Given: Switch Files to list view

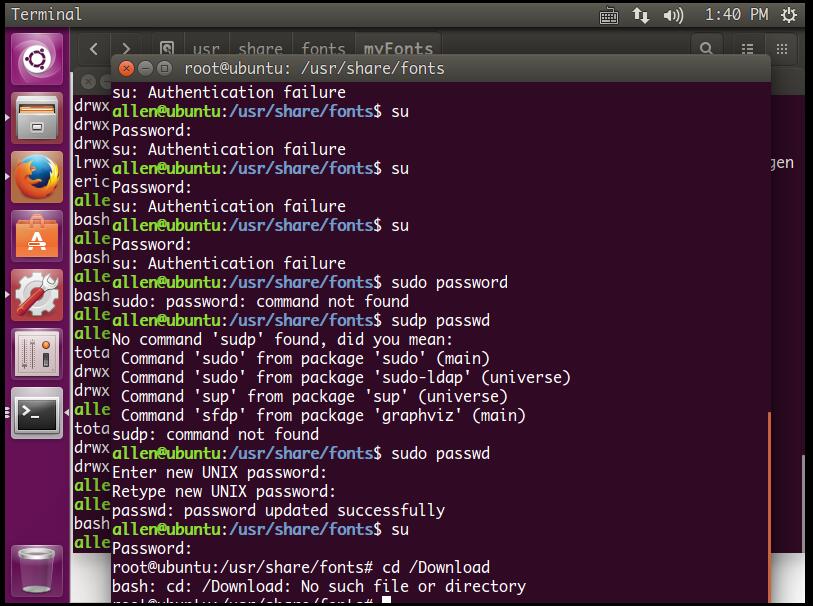Looking at the screenshot, I should pos(748,48).
